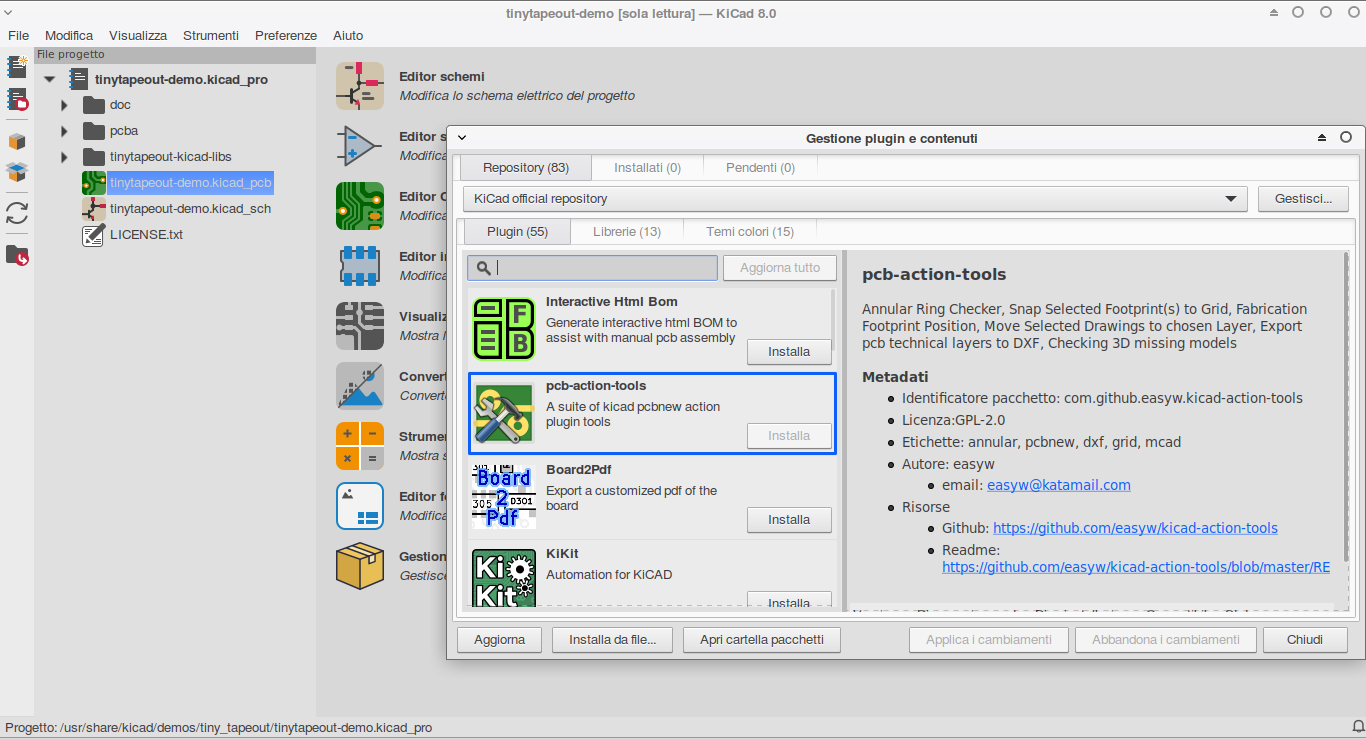Open the Strumenti menu

point(211,35)
